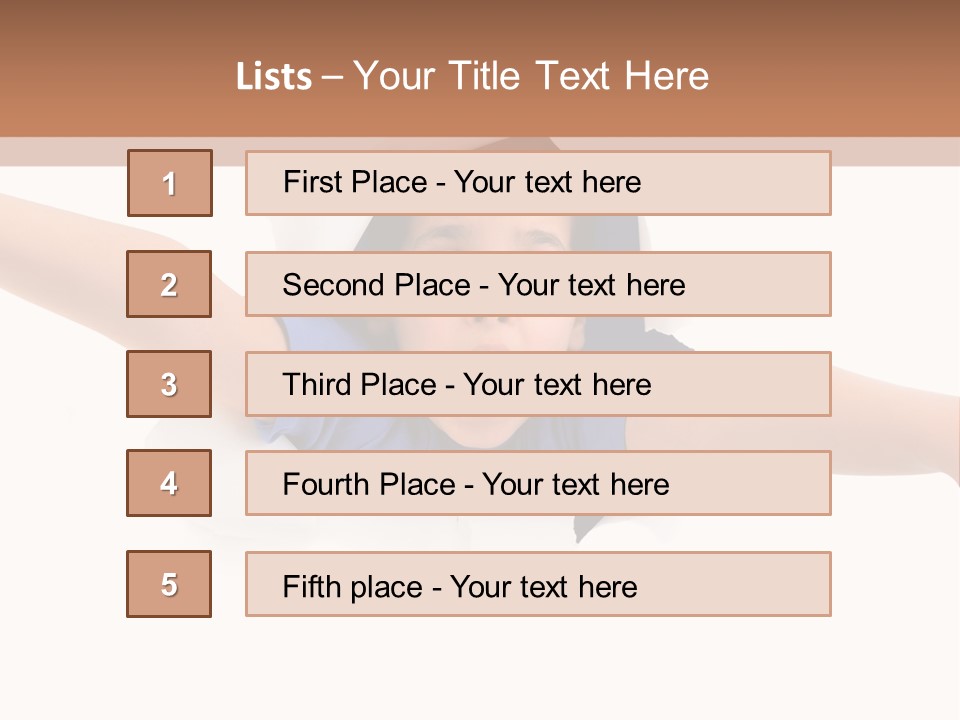Click the word "First" in the top bar
This screenshot has width=960, height=720.
[312, 182]
